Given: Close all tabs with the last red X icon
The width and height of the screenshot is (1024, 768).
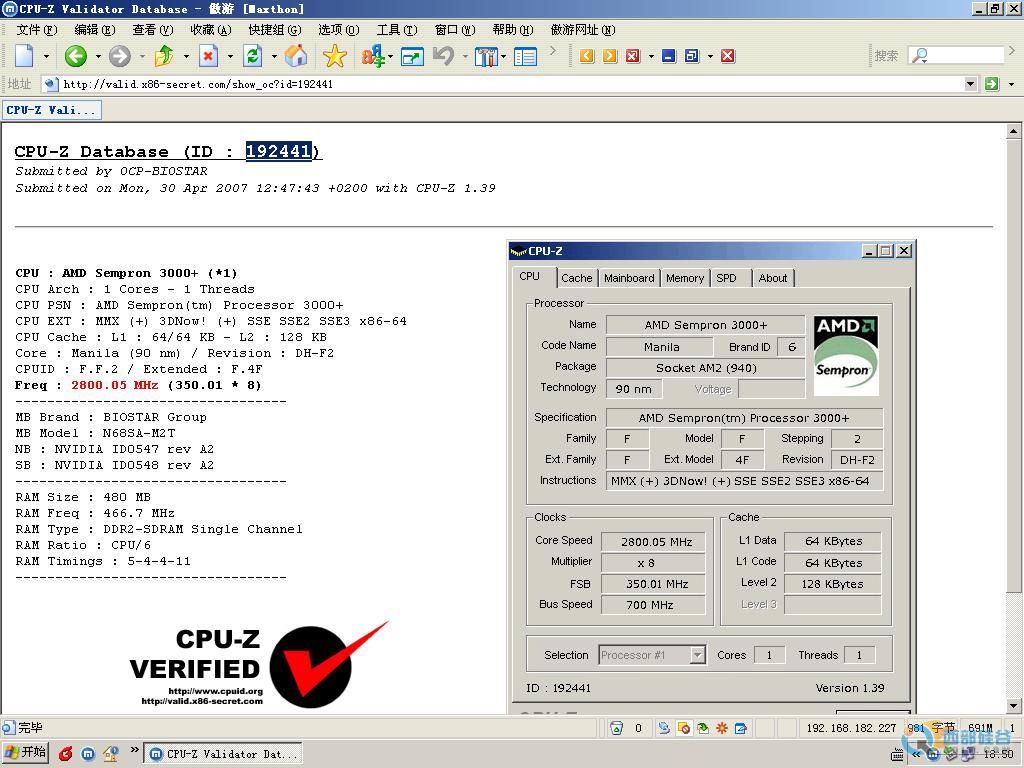Looking at the screenshot, I should 728,56.
